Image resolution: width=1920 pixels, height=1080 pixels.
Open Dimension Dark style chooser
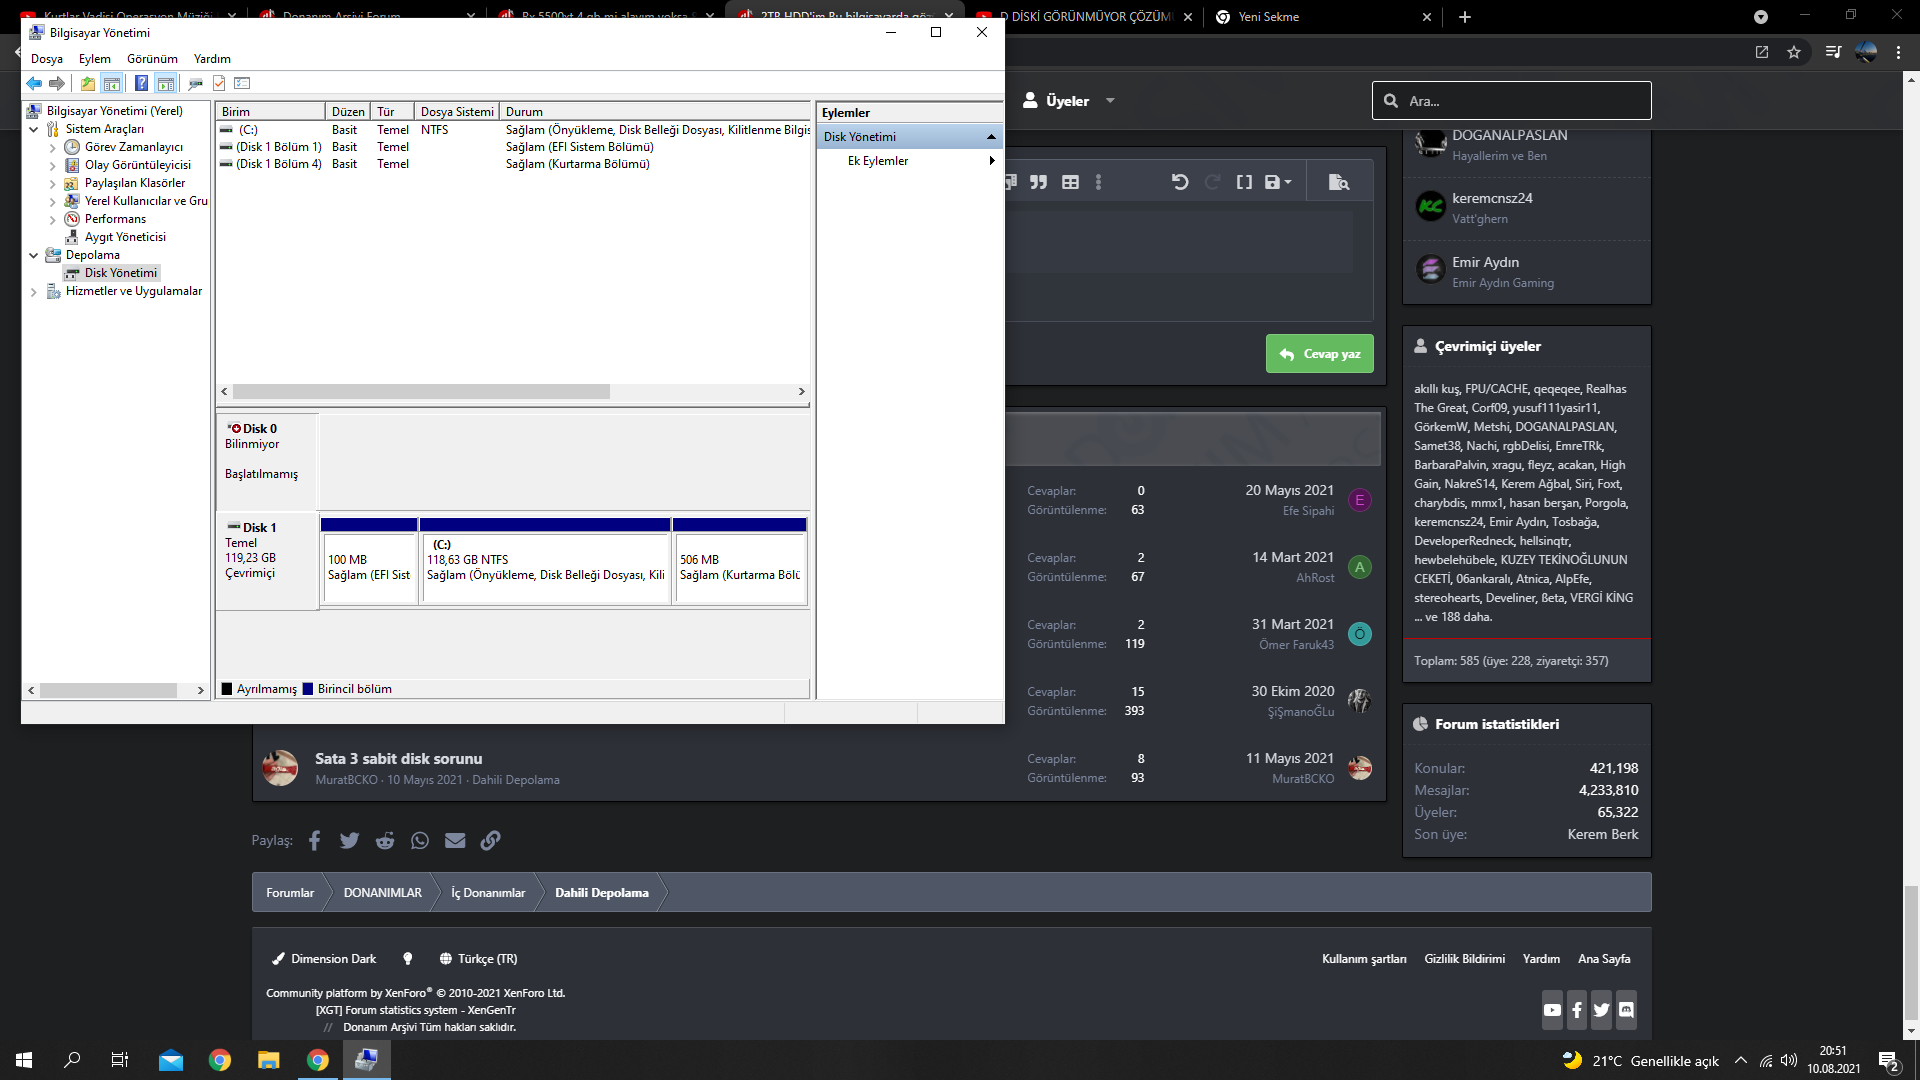(324, 959)
